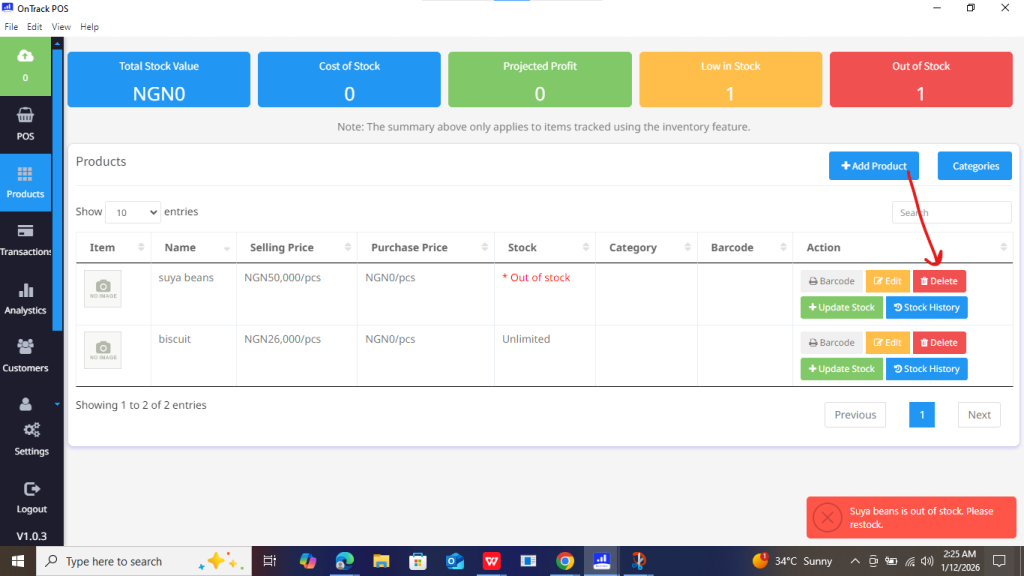
Task: Open Google Chrome from the taskbar
Action: click(x=565, y=561)
